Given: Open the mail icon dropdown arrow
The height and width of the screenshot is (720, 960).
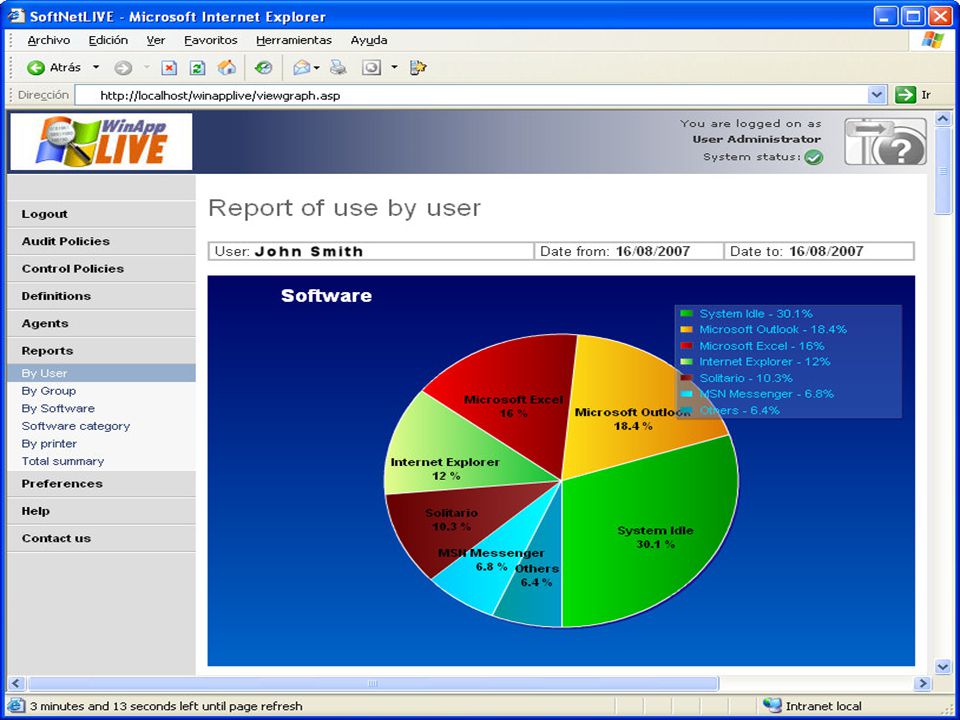Looking at the screenshot, I should pos(317,67).
